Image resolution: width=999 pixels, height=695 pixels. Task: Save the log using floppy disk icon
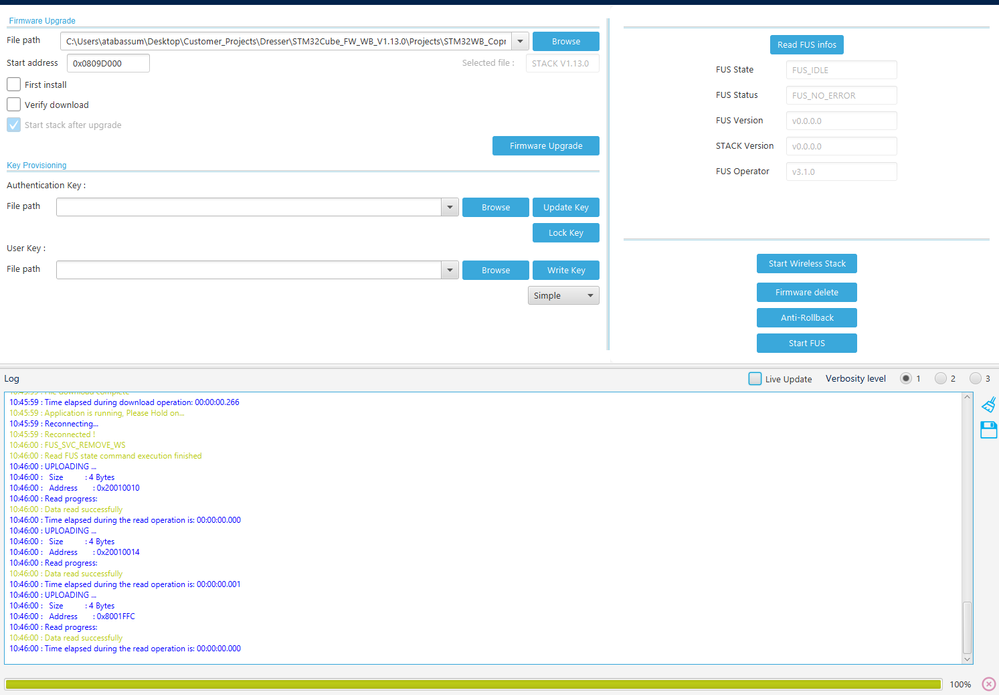coord(988,430)
